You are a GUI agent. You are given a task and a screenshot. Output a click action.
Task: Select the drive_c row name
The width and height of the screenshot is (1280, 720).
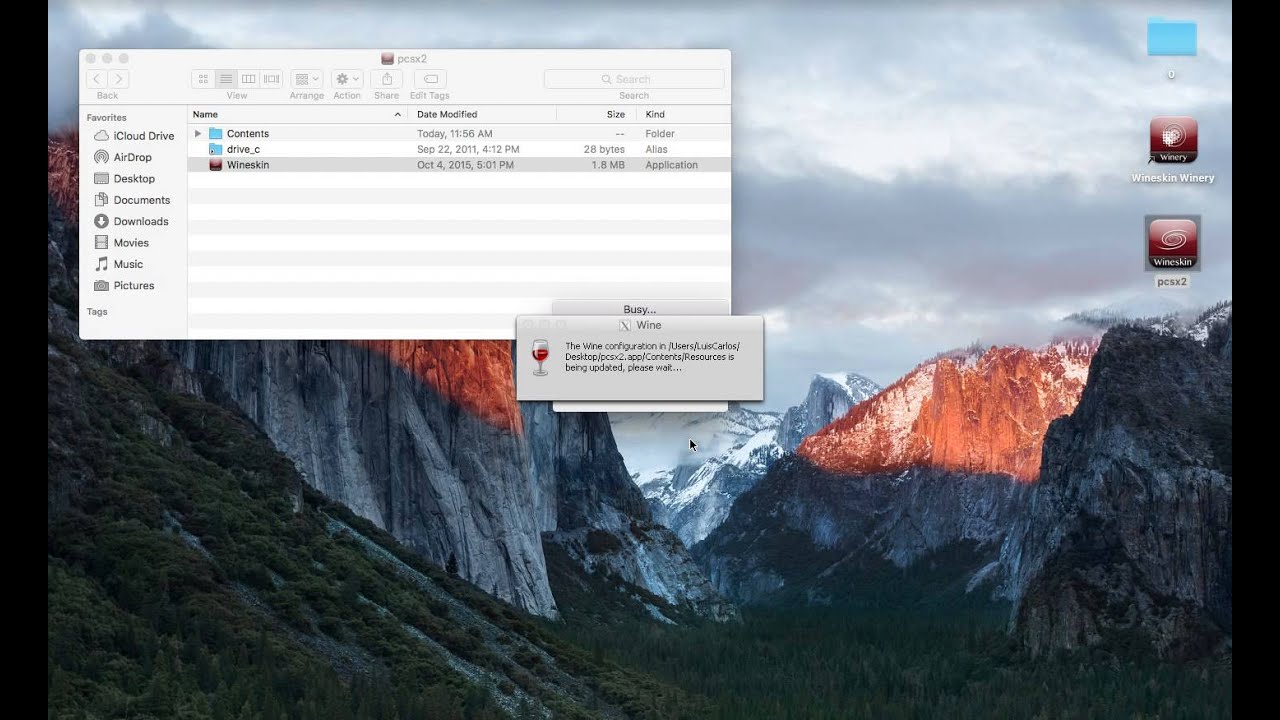(x=243, y=149)
